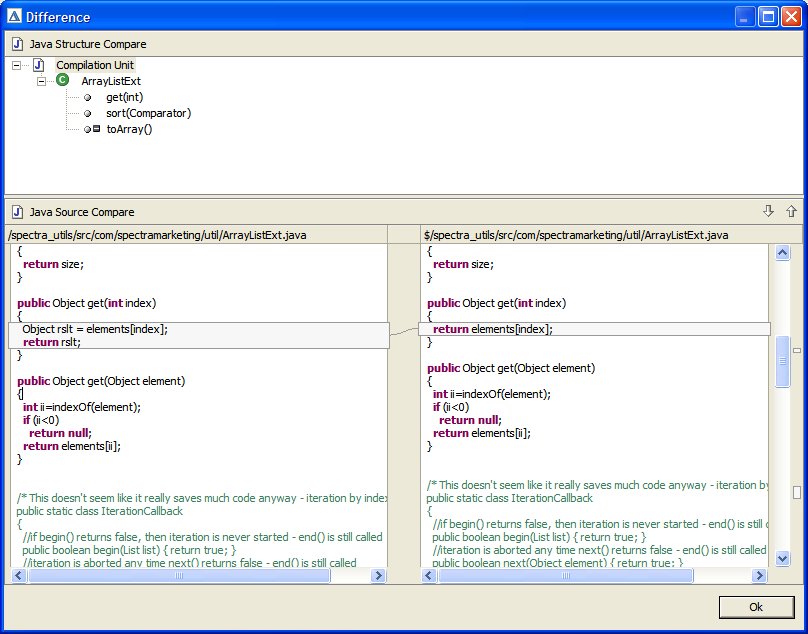Click 'return null;' in the right pane
This screenshot has width=808, height=634.
coord(470,420)
